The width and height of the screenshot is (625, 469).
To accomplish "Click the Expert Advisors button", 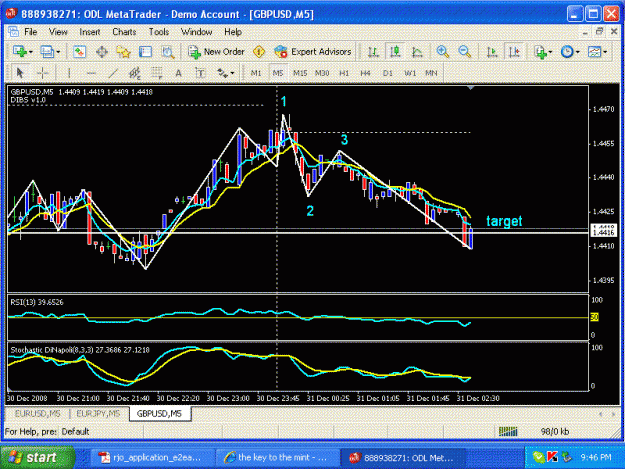I will tap(313, 51).
